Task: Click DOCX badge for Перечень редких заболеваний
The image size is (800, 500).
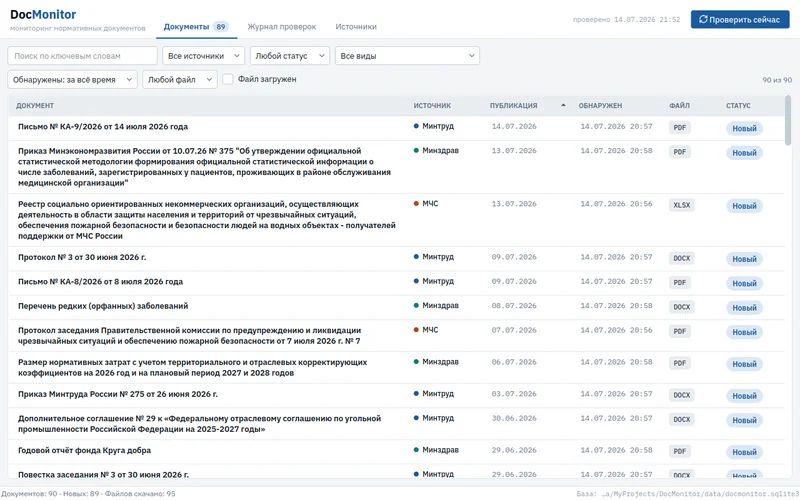Action: [681, 307]
